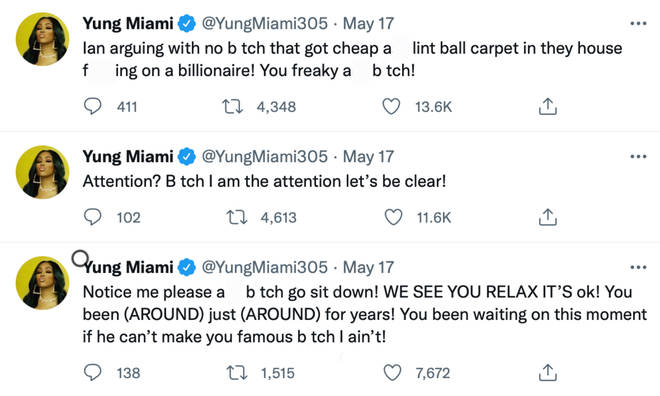Open May 17 timestamp on third tweet

[368, 267]
